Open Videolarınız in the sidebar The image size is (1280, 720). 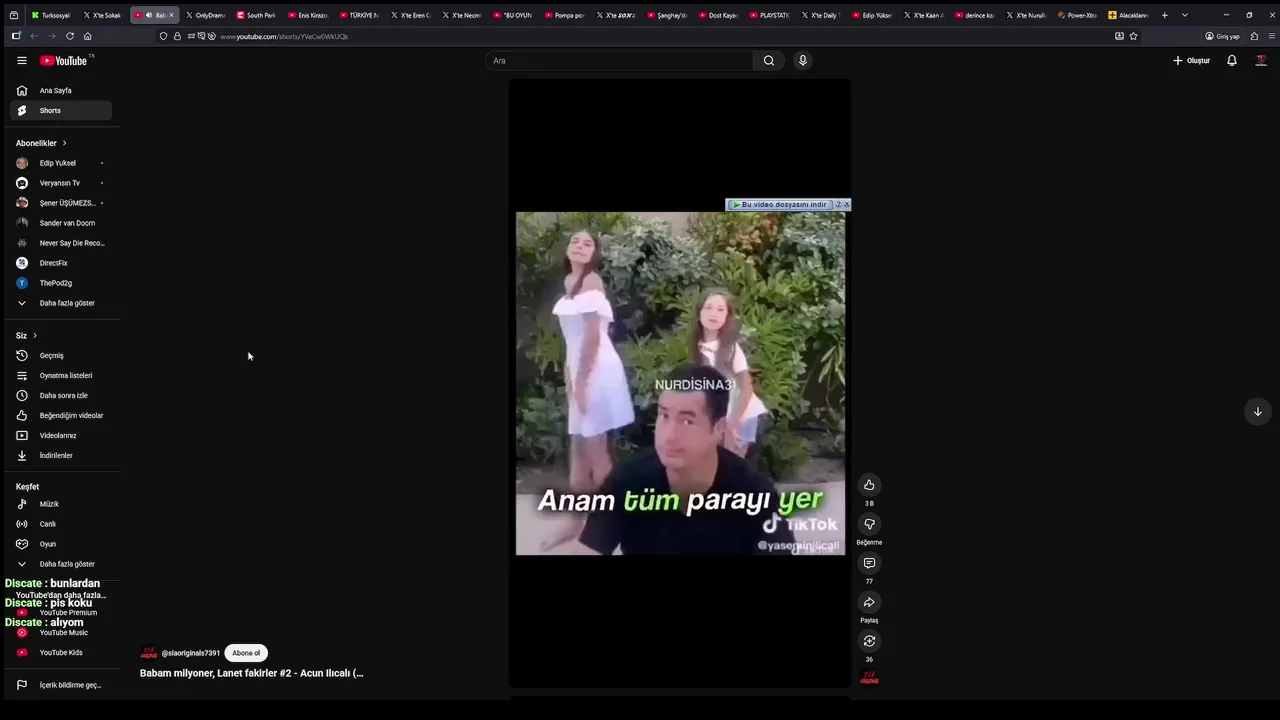(x=60, y=435)
